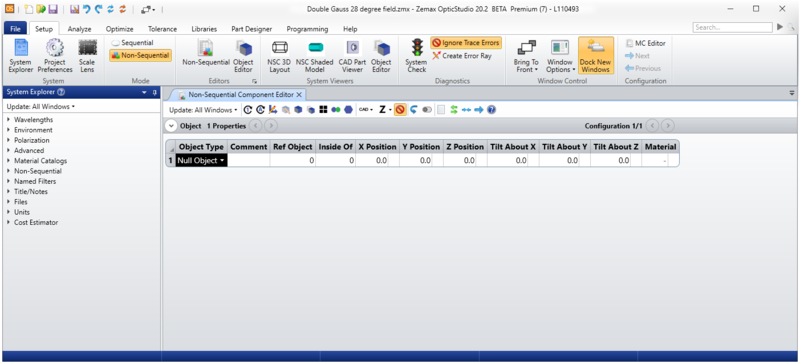Open the CAD dropdown in editor toolbar

(x=365, y=110)
